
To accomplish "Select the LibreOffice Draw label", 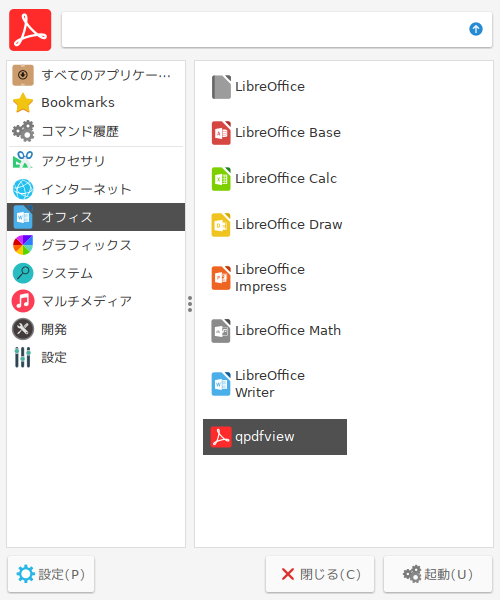I will (288, 224).
